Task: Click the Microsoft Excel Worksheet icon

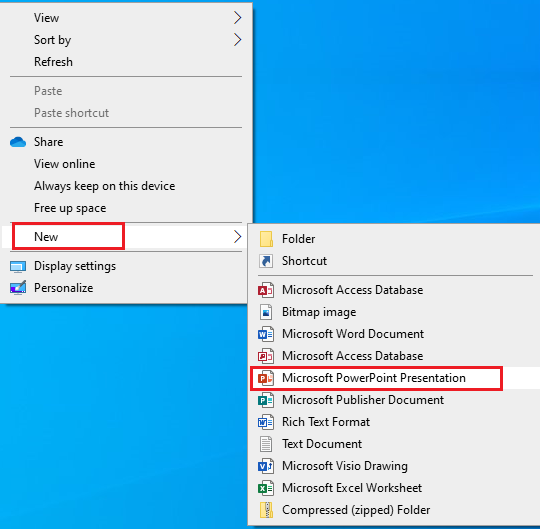Action: pyautogui.click(x=266, y=488)
